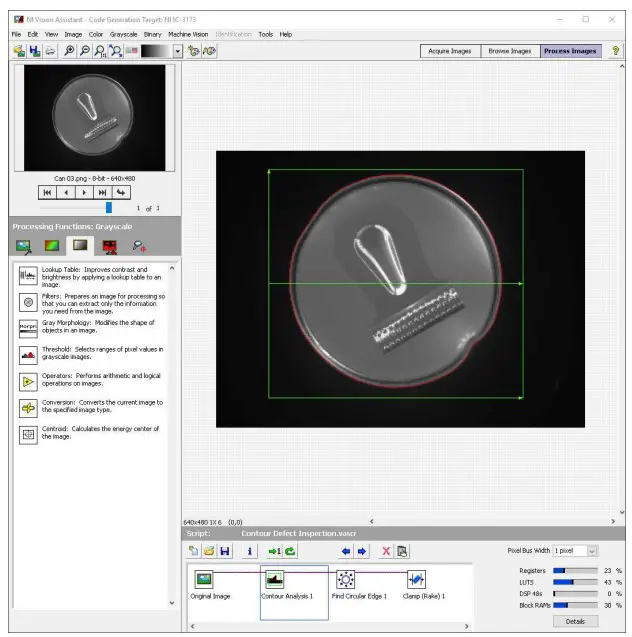
Task: Switch to Binary processing functions tab
Action: pyautogui.click(x=110, y=246)
